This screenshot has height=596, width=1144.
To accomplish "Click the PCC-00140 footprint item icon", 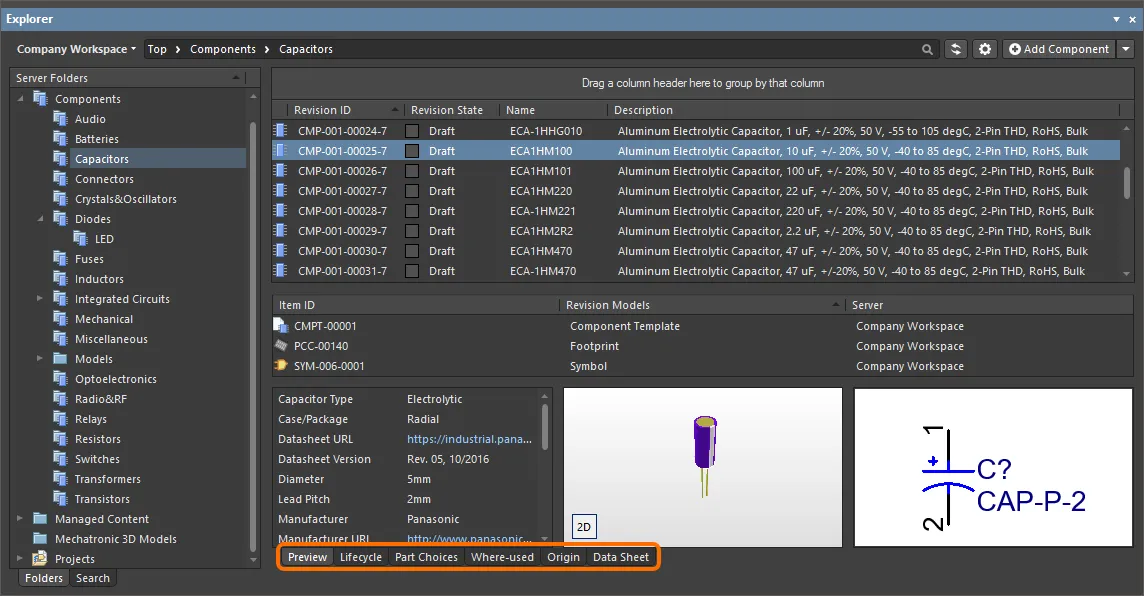I will (281, 346).
